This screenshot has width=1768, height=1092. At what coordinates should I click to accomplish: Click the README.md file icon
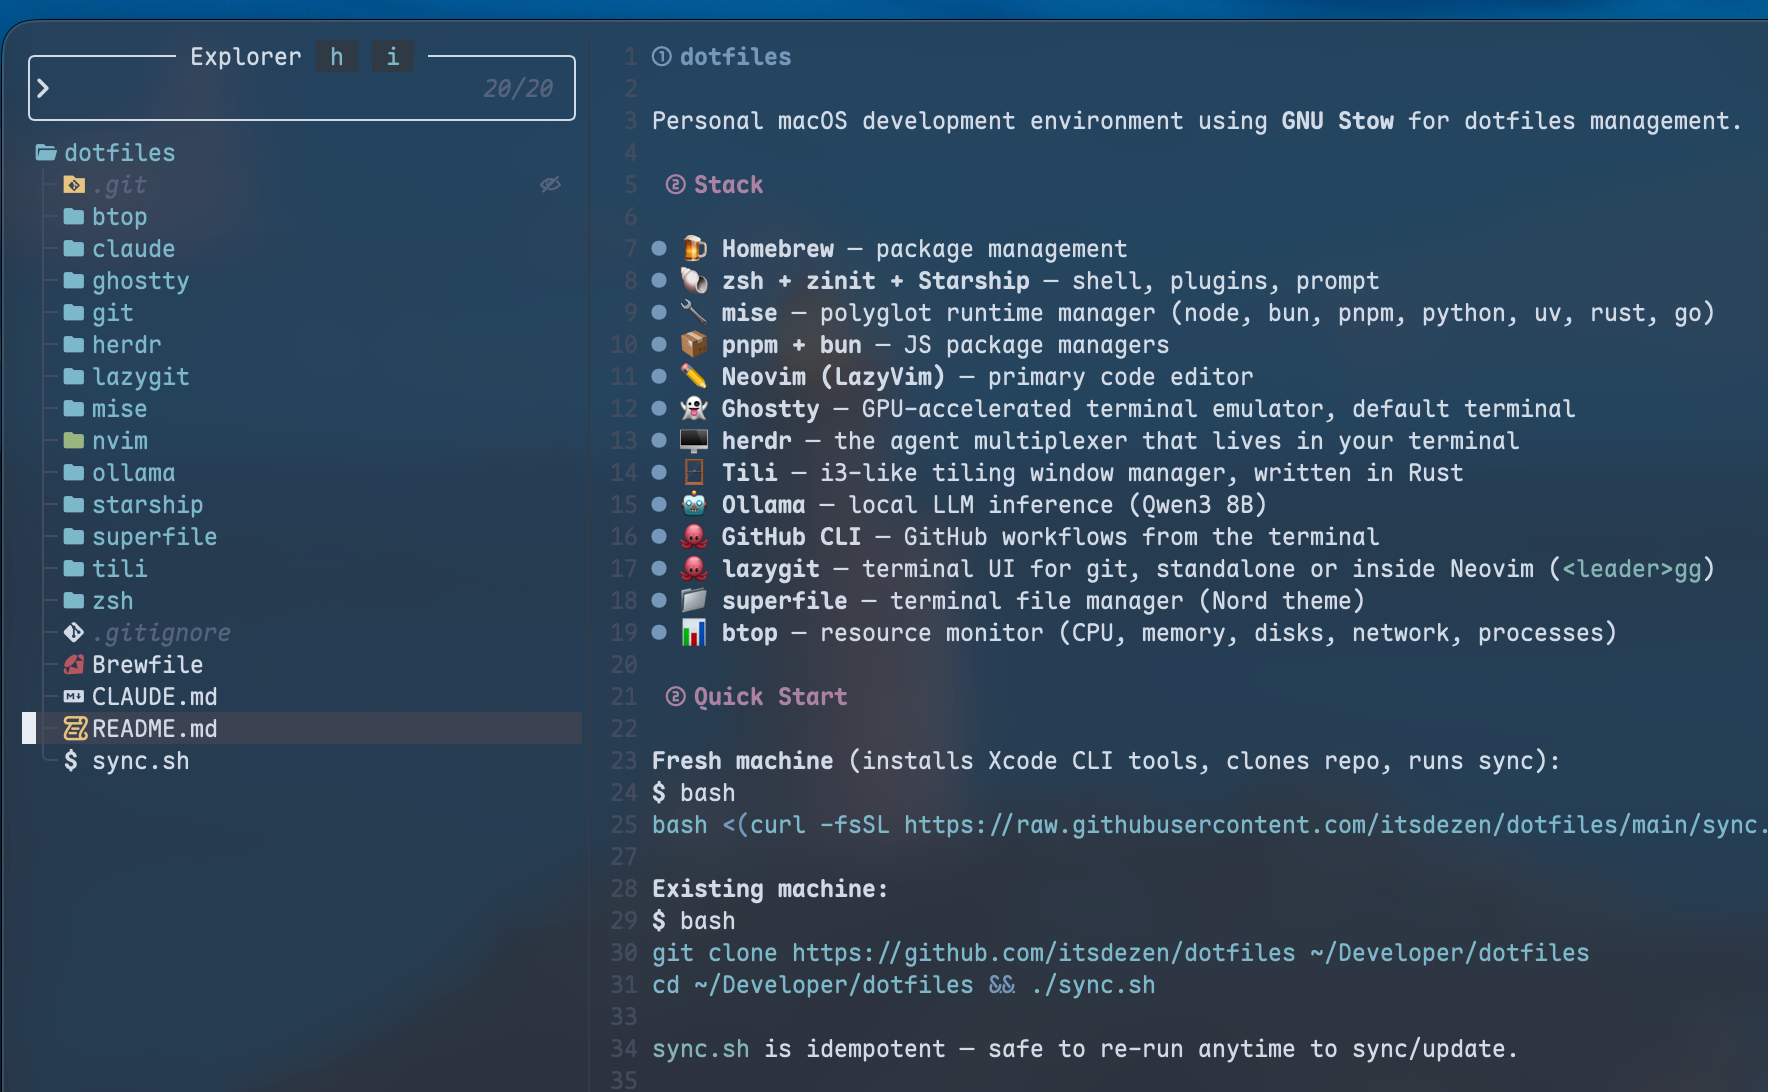(x=75, y=729)
